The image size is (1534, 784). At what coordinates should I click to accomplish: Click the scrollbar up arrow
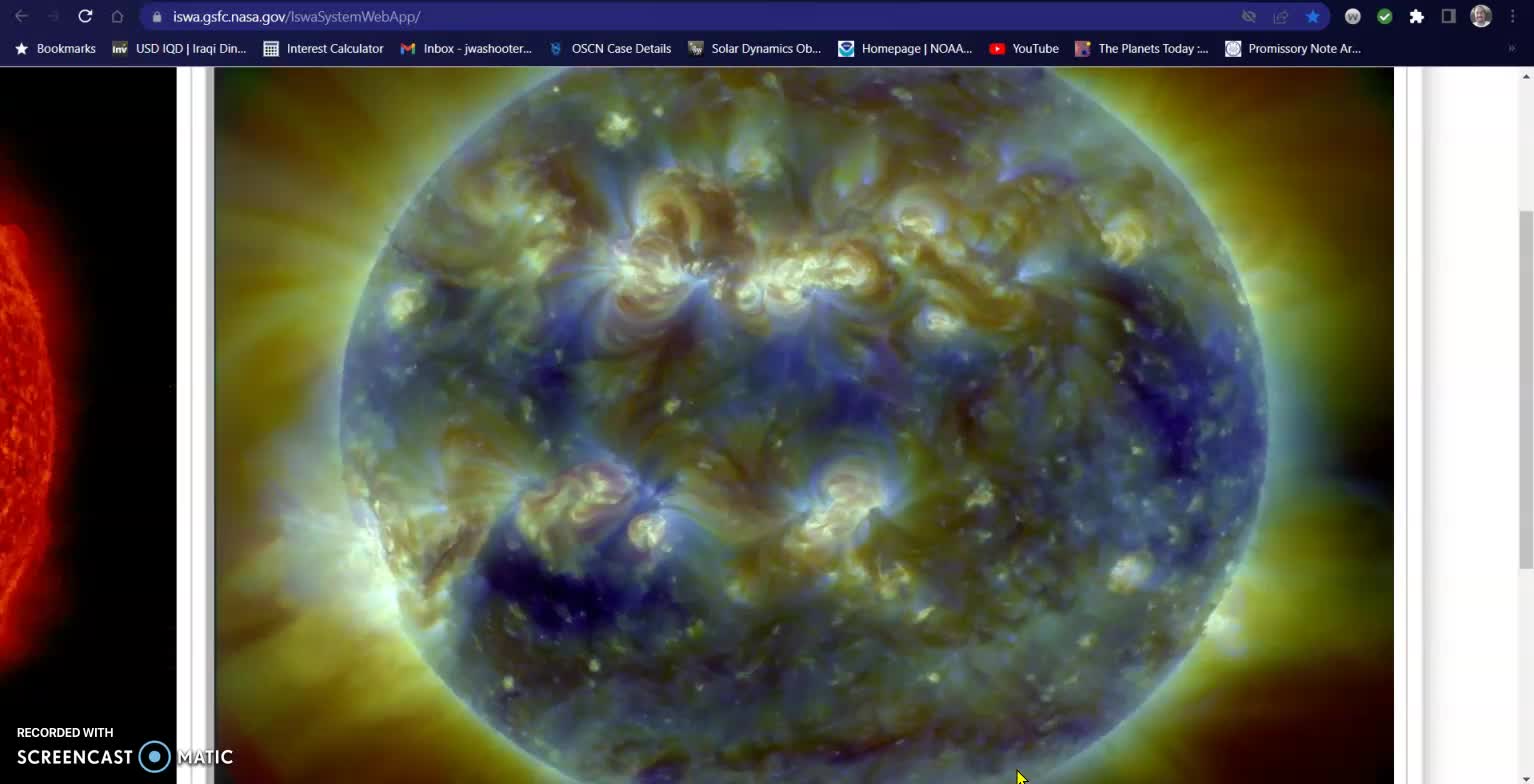pyautogui.click(x=1526, y=75)
